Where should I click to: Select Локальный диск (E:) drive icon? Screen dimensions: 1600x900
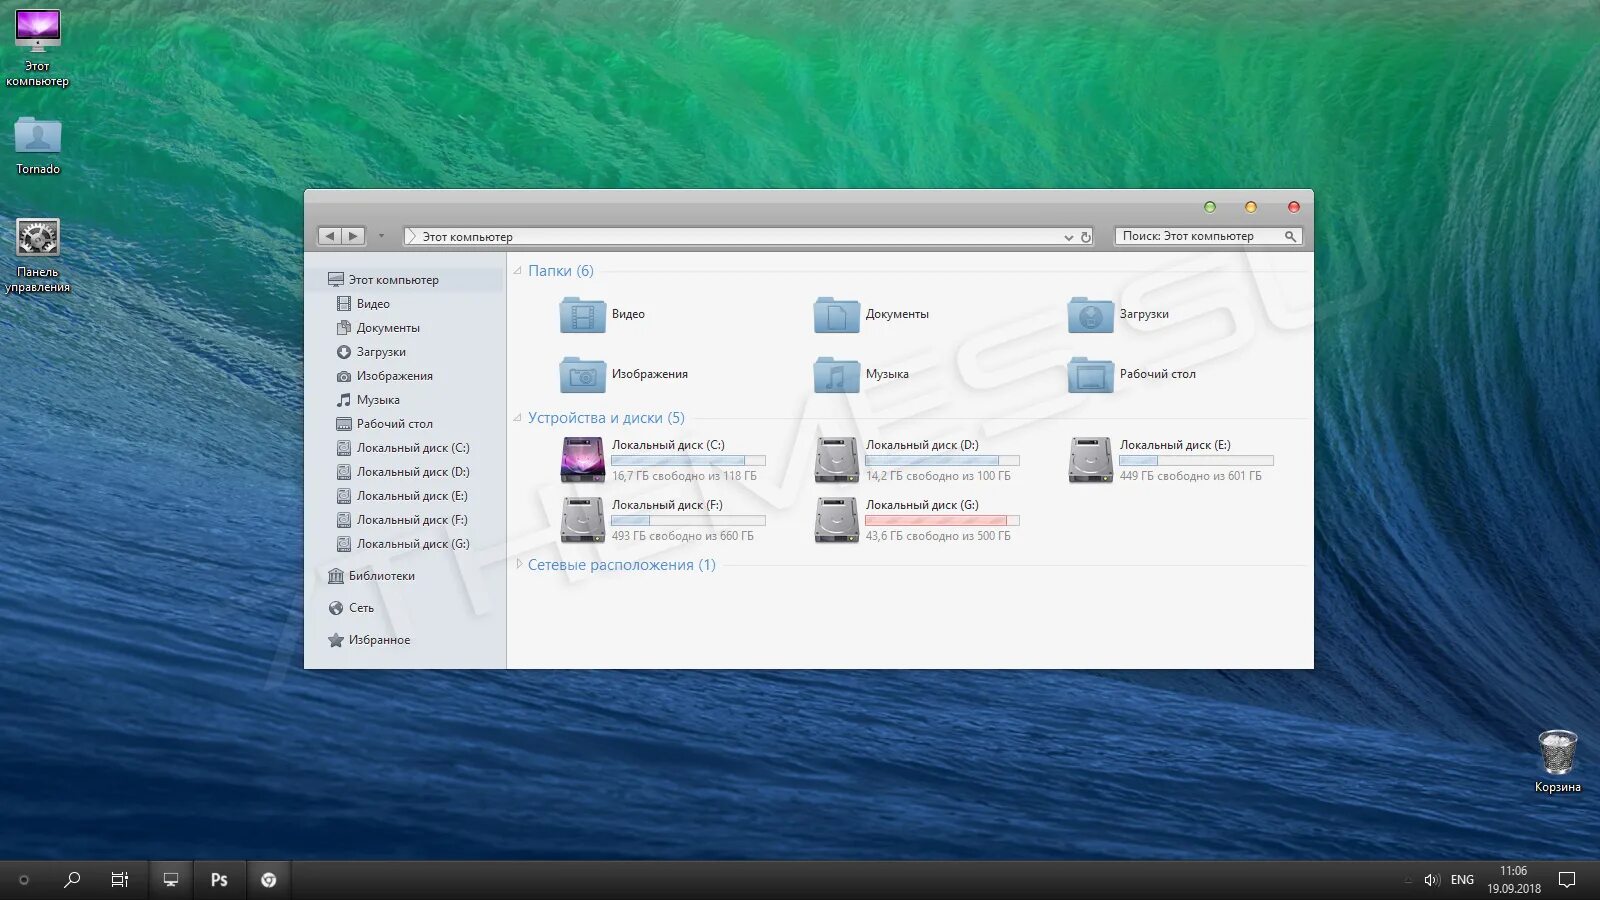1090,460
